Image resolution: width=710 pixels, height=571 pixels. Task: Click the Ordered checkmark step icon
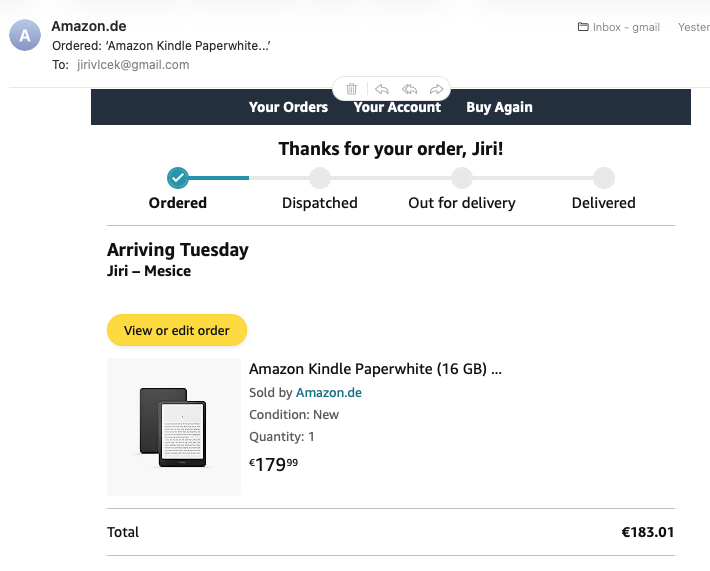click(178, 178)
